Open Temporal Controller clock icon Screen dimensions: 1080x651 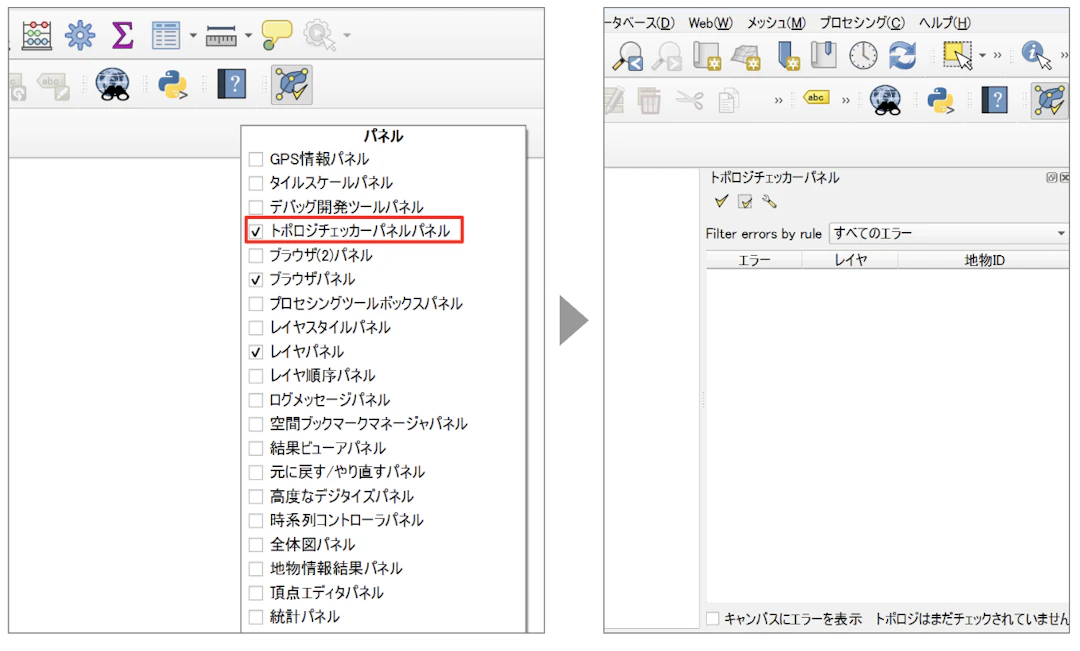[x=863, y=56]
